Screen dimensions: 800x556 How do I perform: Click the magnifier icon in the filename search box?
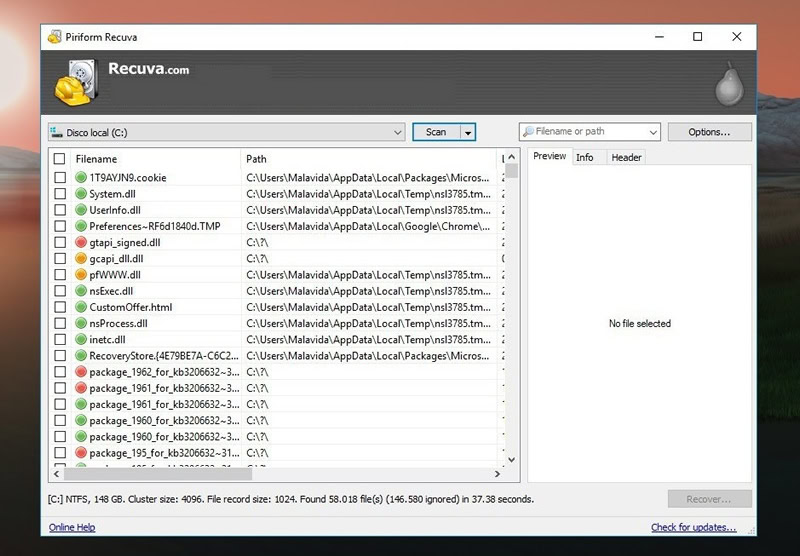(x=529, y=132)
